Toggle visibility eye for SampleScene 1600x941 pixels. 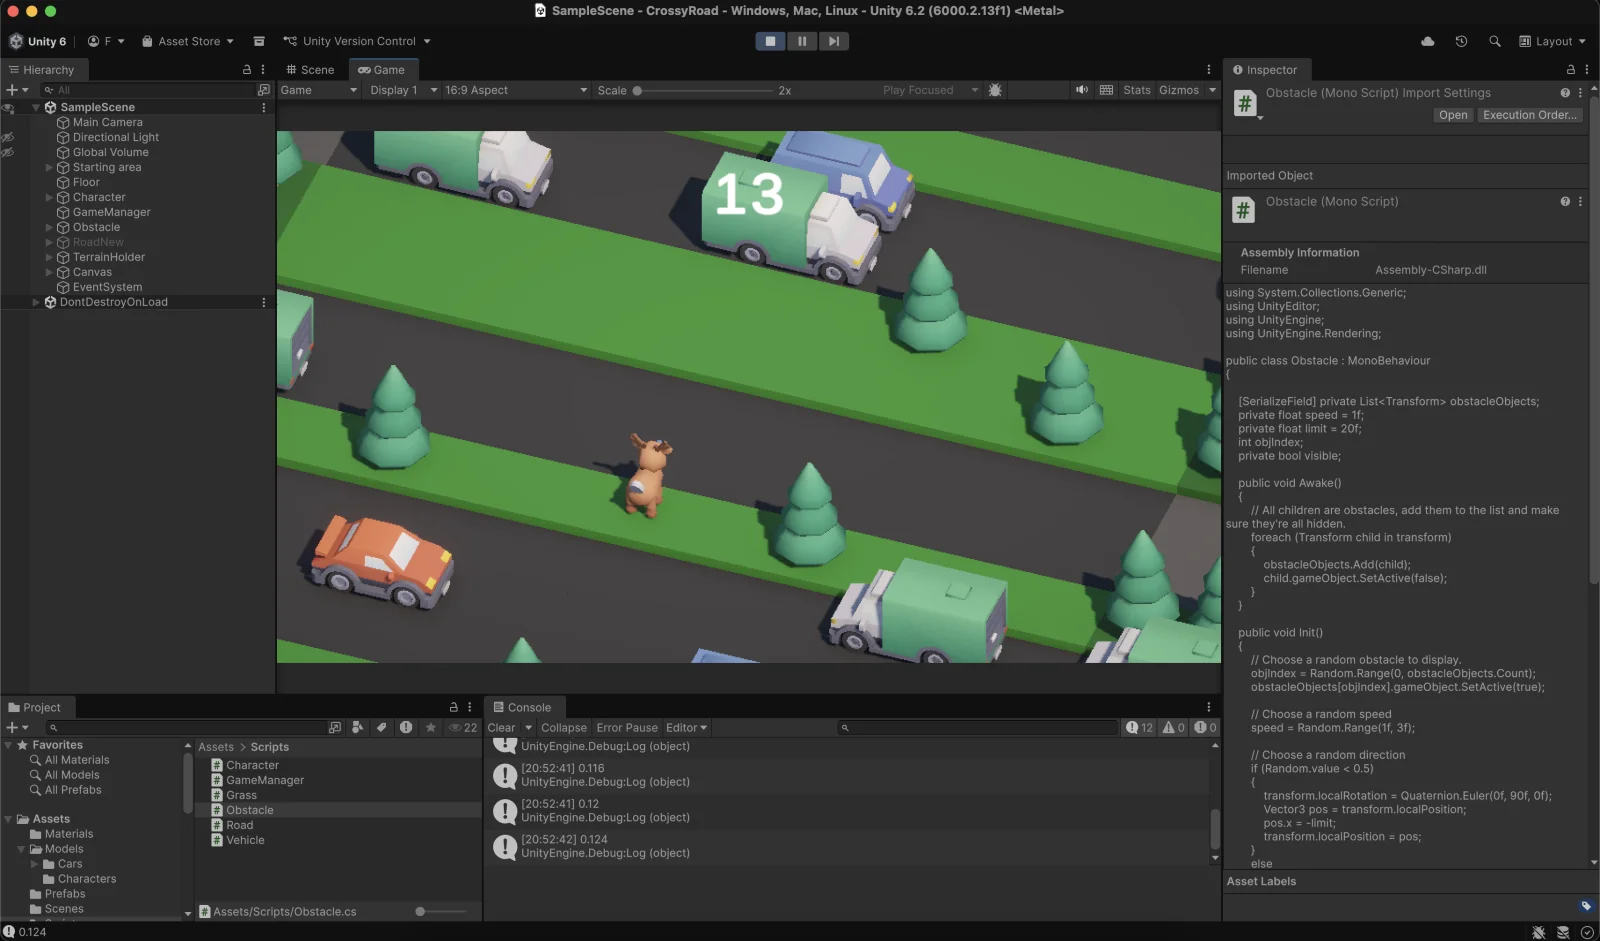click(8, 107)
